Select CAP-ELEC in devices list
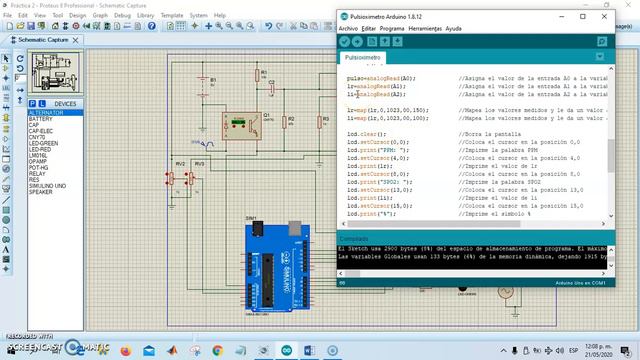The height and width of the screenshot is (360, 640). [x=56, y=131]
